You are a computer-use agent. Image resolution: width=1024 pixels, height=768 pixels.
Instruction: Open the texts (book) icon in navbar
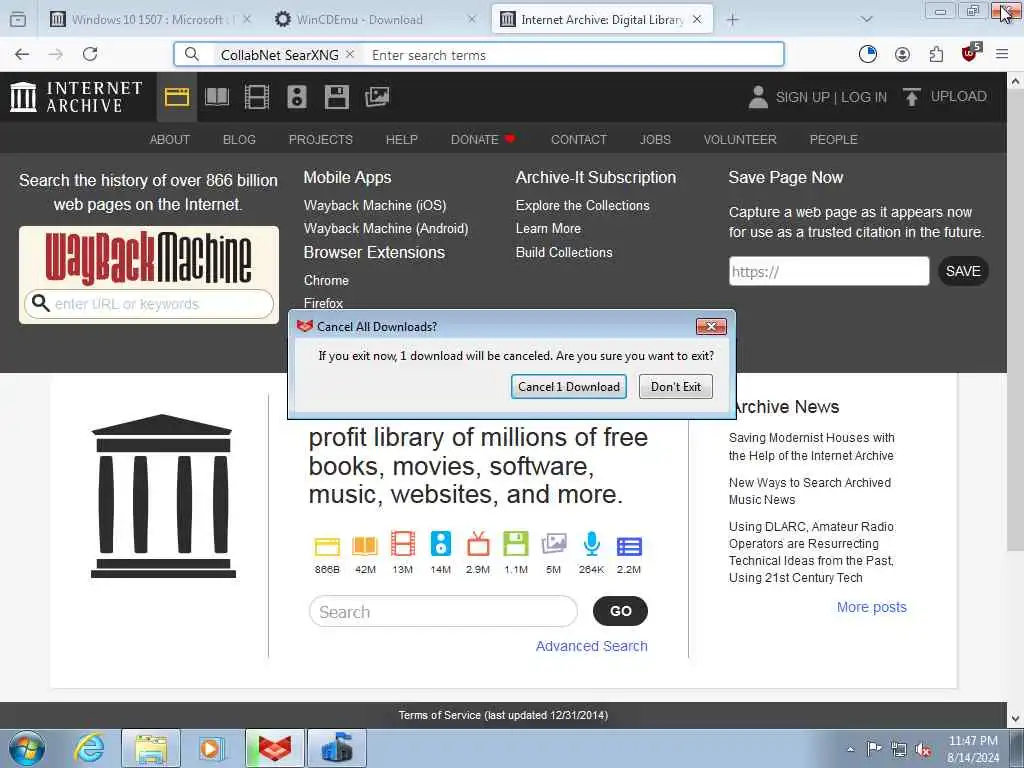(217, 97)
